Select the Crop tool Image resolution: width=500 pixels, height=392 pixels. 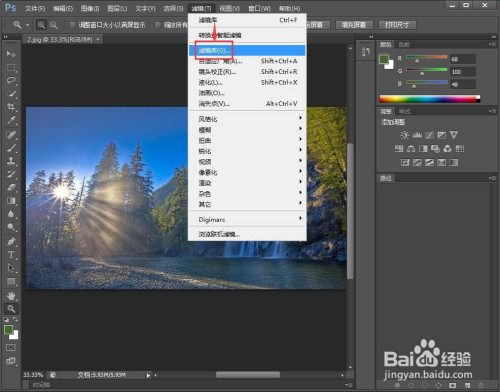[x=11, y=107]
